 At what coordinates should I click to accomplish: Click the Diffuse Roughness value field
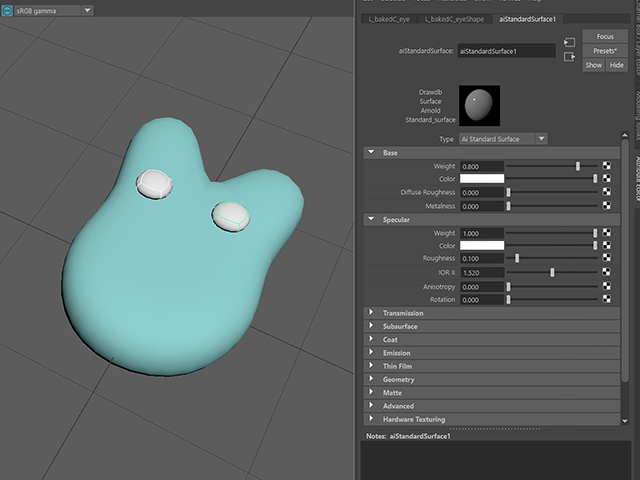tap(482, 193)
